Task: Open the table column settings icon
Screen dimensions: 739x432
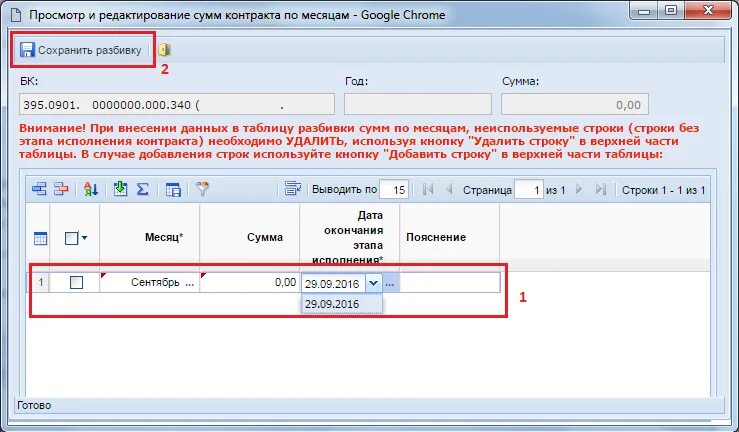Action: pyautogui.click(x=173, y=190)
